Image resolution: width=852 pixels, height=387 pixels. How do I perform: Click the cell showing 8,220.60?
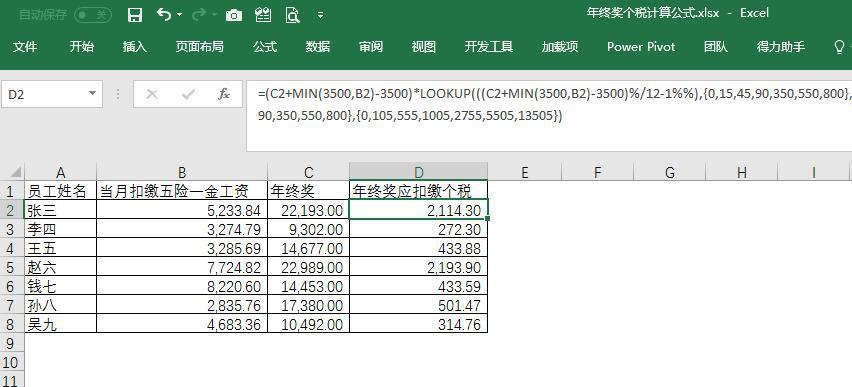click(182, 286)
